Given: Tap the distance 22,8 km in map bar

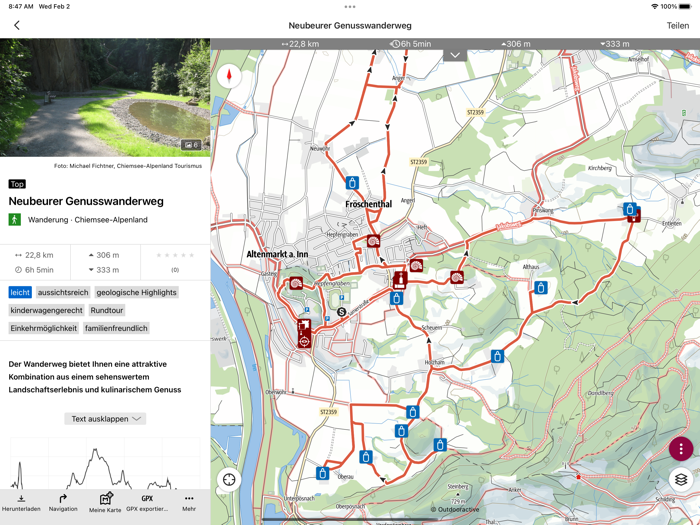Looking at the screenshot, I should 300,44.
